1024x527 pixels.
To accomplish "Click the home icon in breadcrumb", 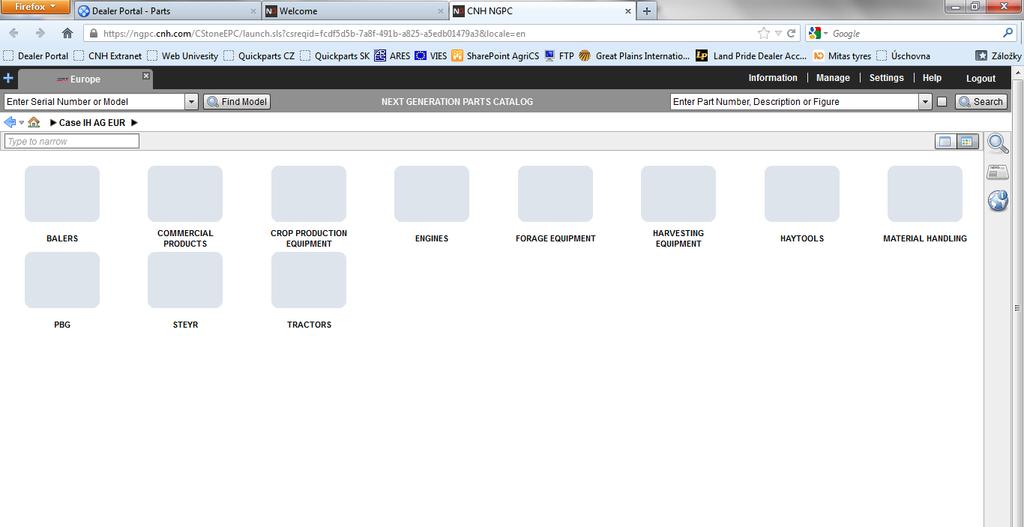I will pos(33,122).
